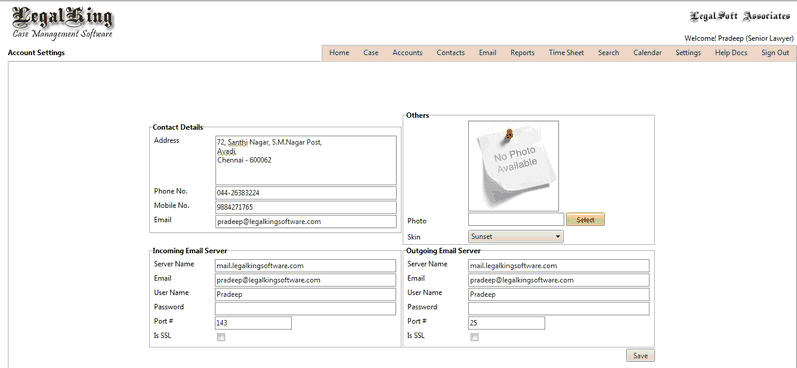Open Help Docs
797x368 pixels.
[x=731, y=53]
